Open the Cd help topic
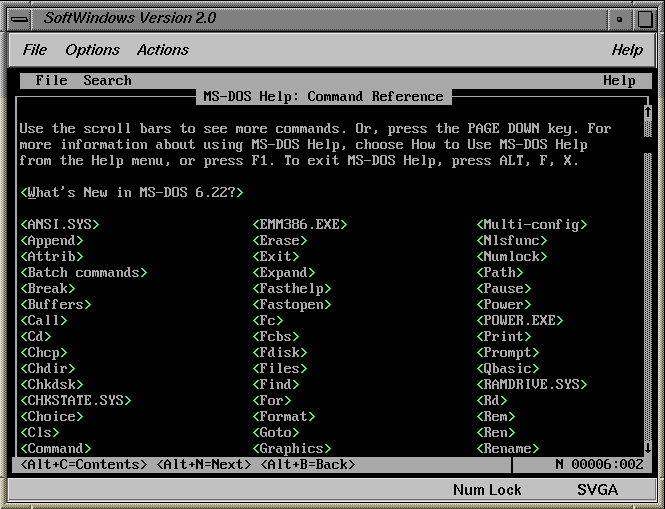The height and width of the screenshot is (509, 665). pyautogui.click(x=36, y=336)
